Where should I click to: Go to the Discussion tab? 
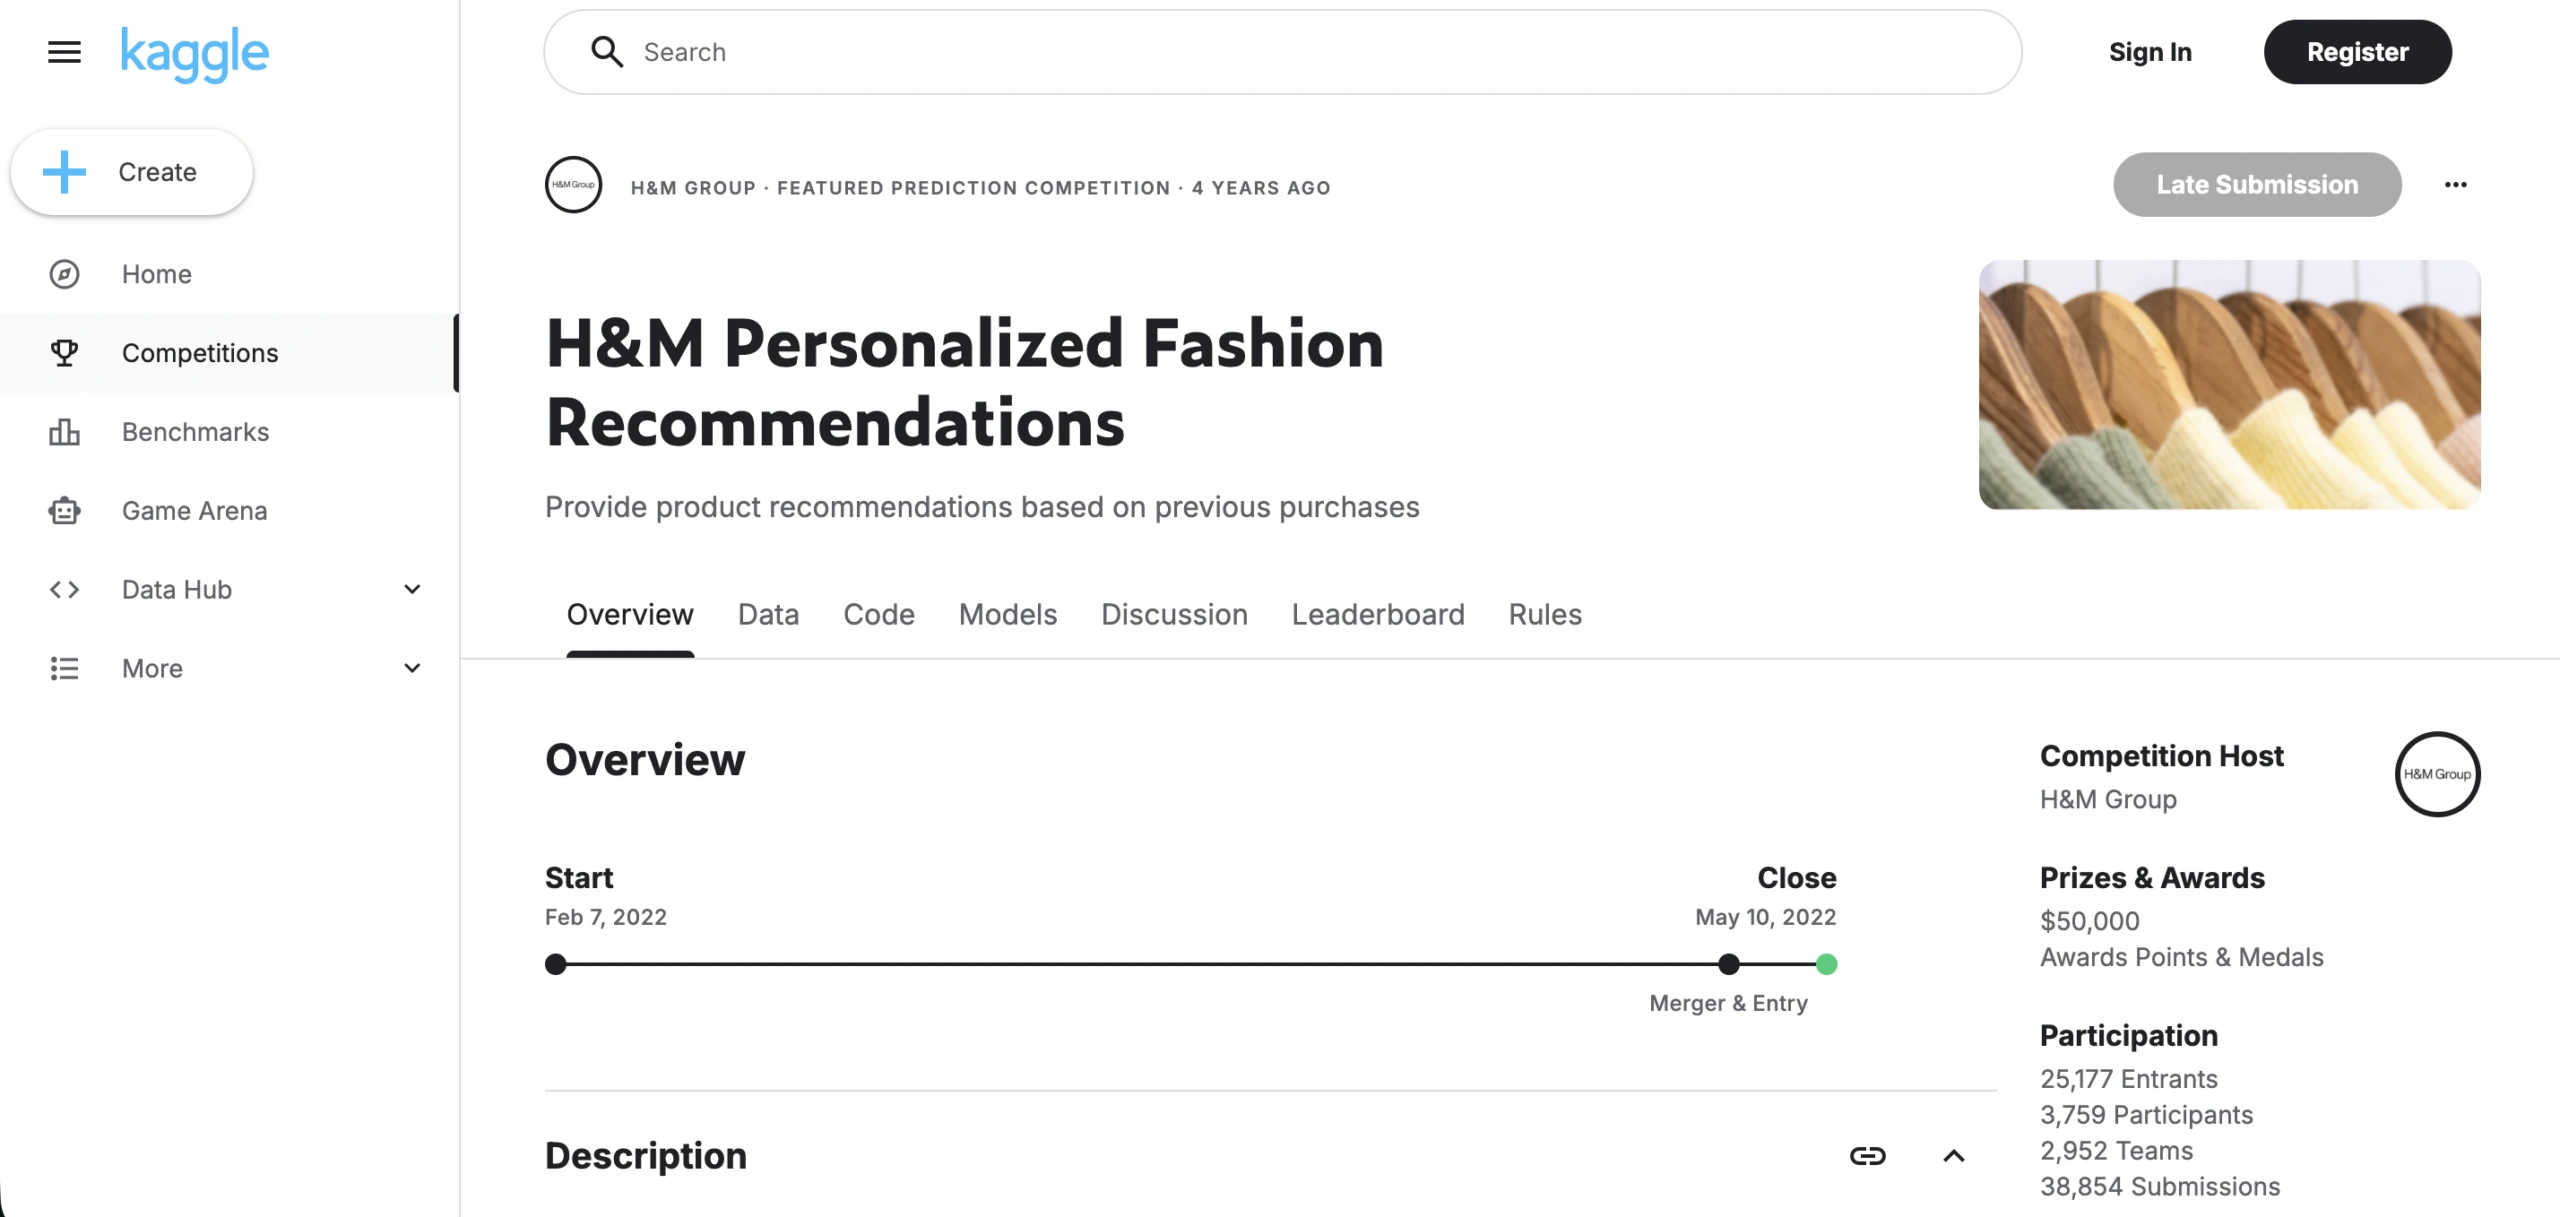tap(1174, 614)
